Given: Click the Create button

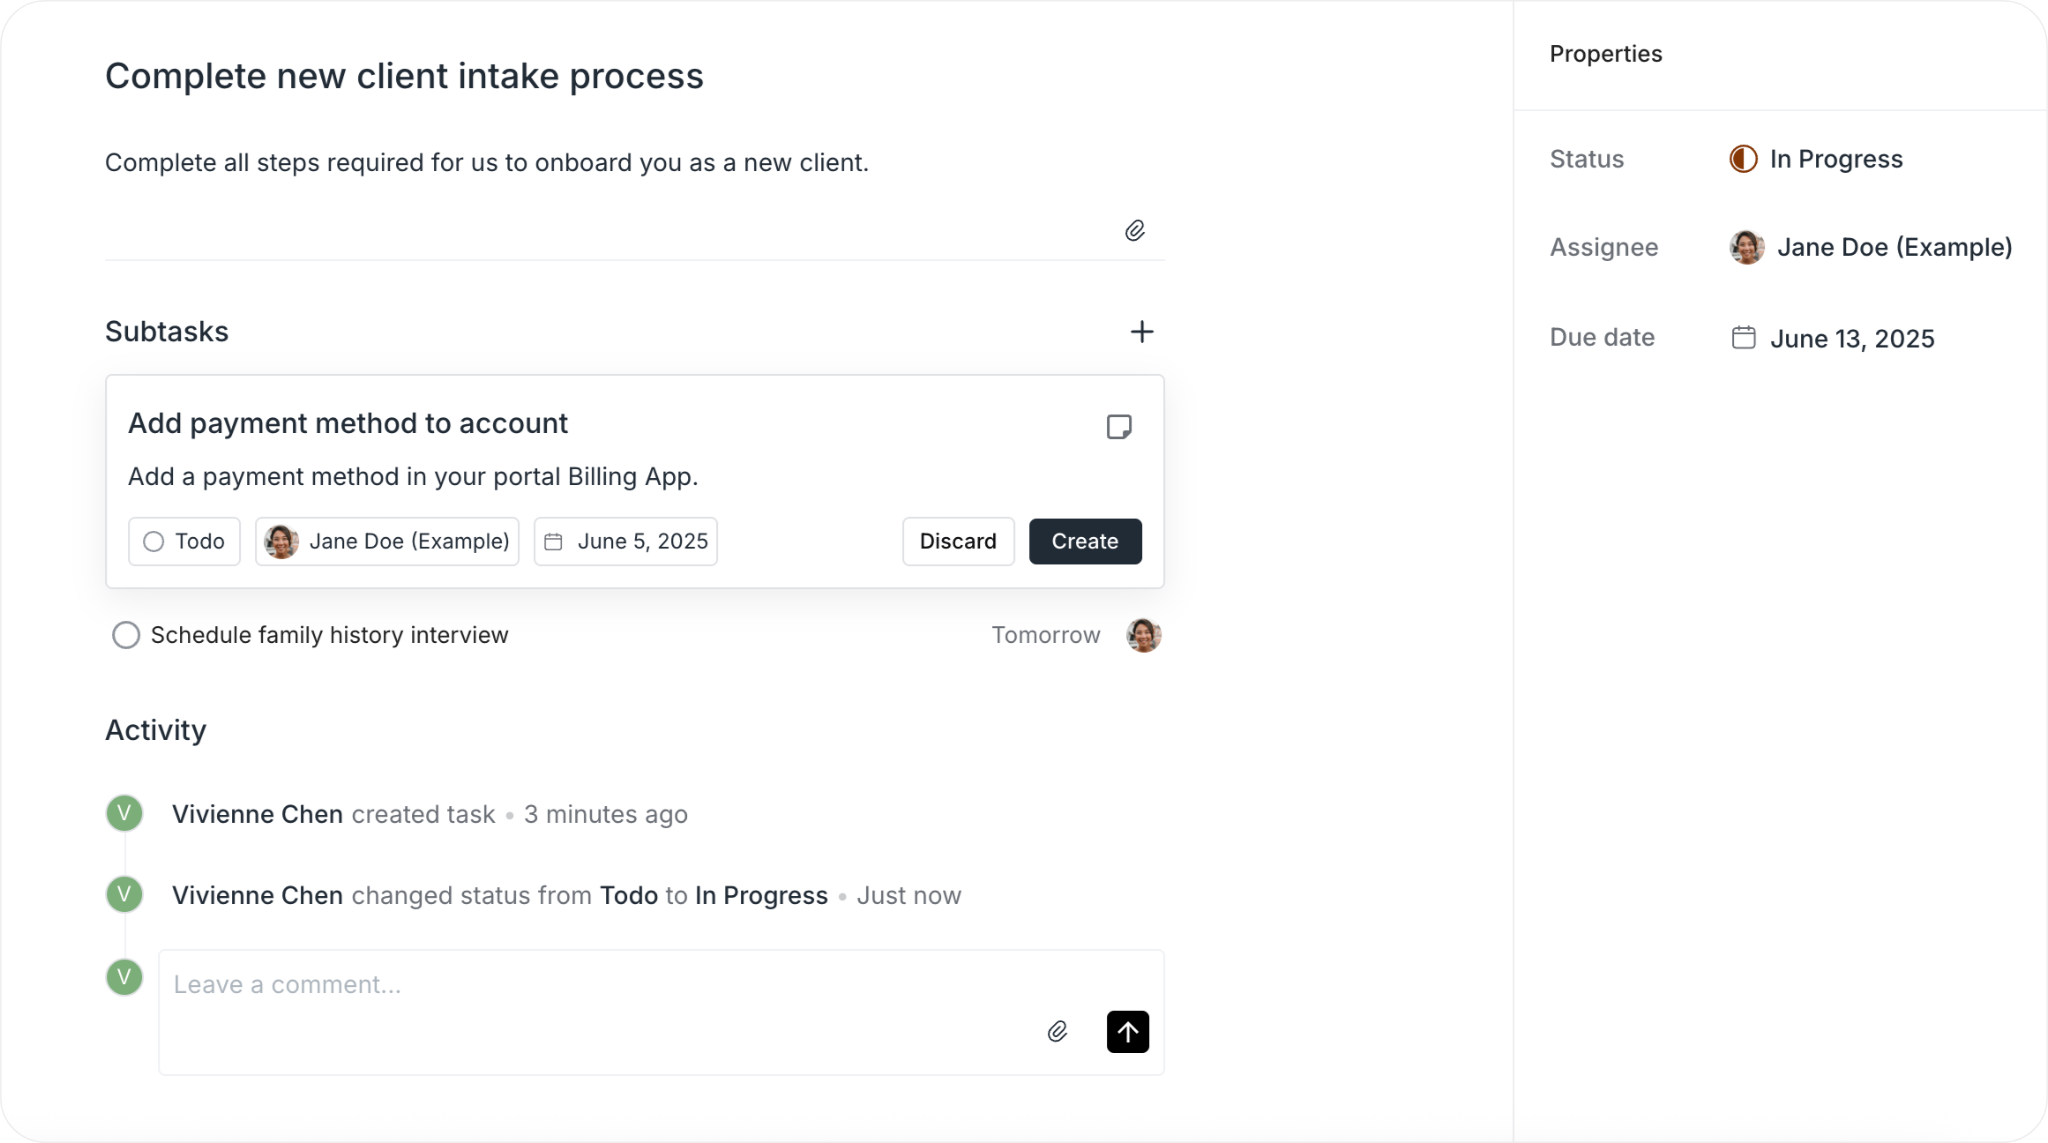Looking at the screenshot, I should click(1084, 541).
